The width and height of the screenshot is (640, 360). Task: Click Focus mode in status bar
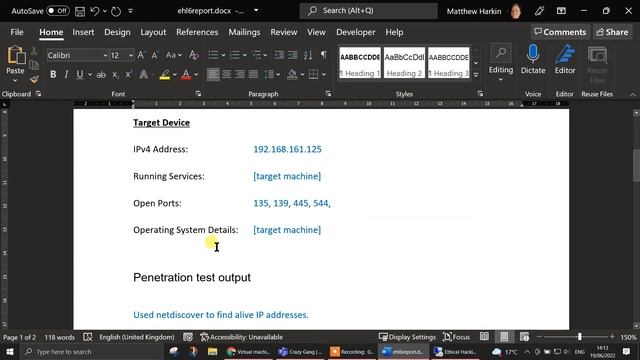pos(456,337)
